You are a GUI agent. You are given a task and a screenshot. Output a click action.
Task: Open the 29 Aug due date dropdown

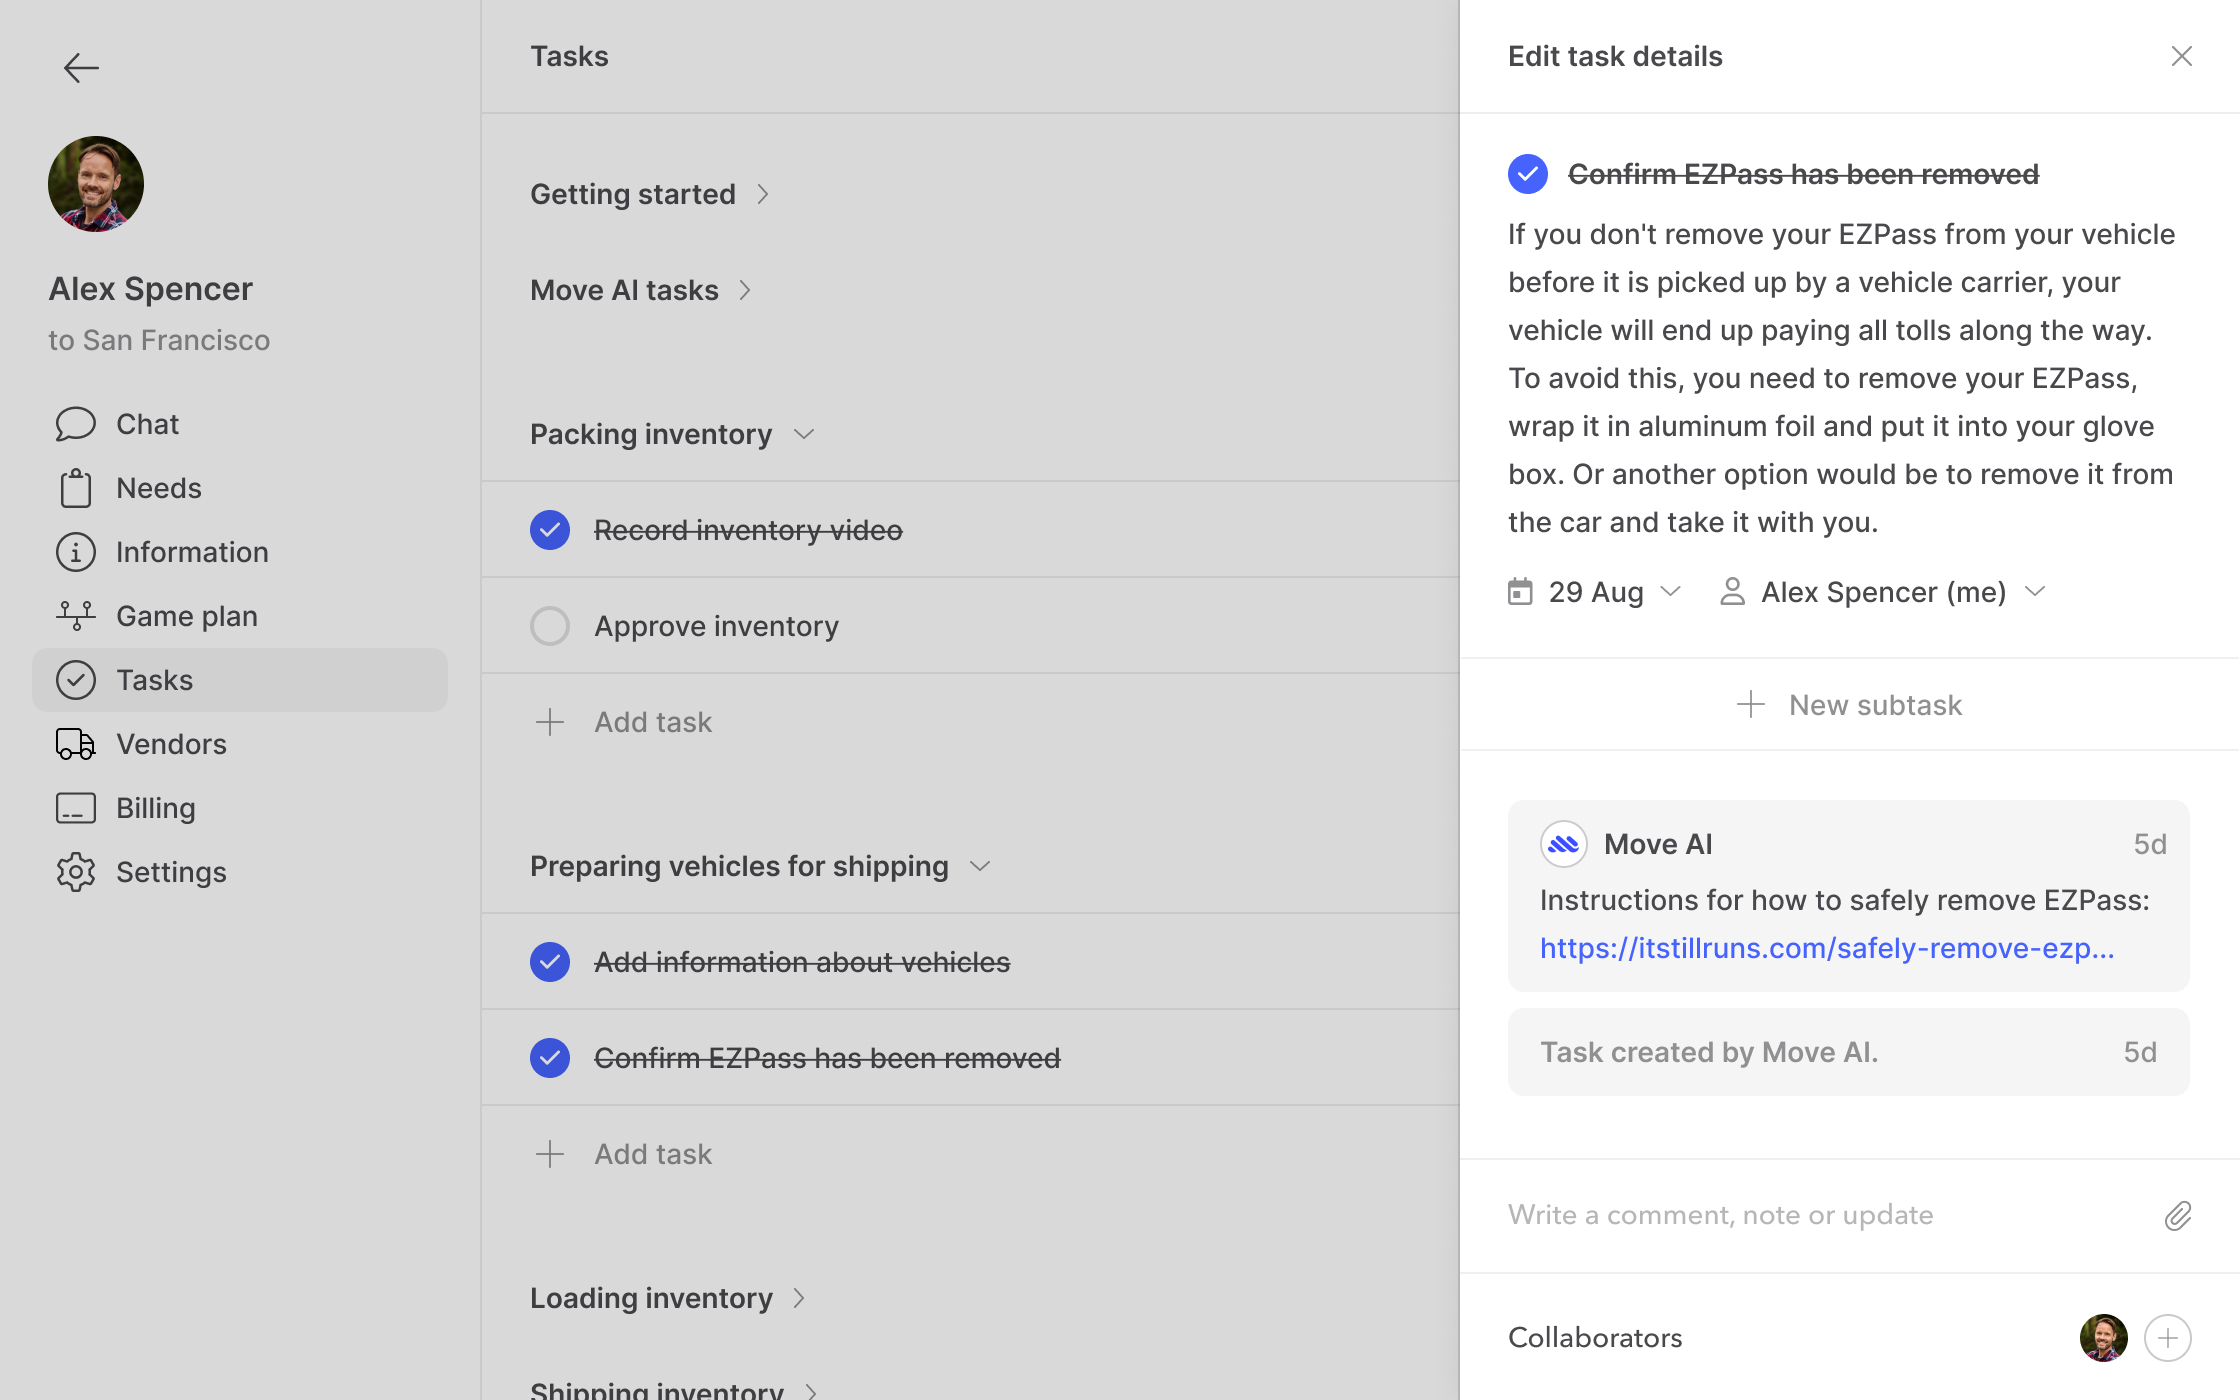tap(1595, 592)
